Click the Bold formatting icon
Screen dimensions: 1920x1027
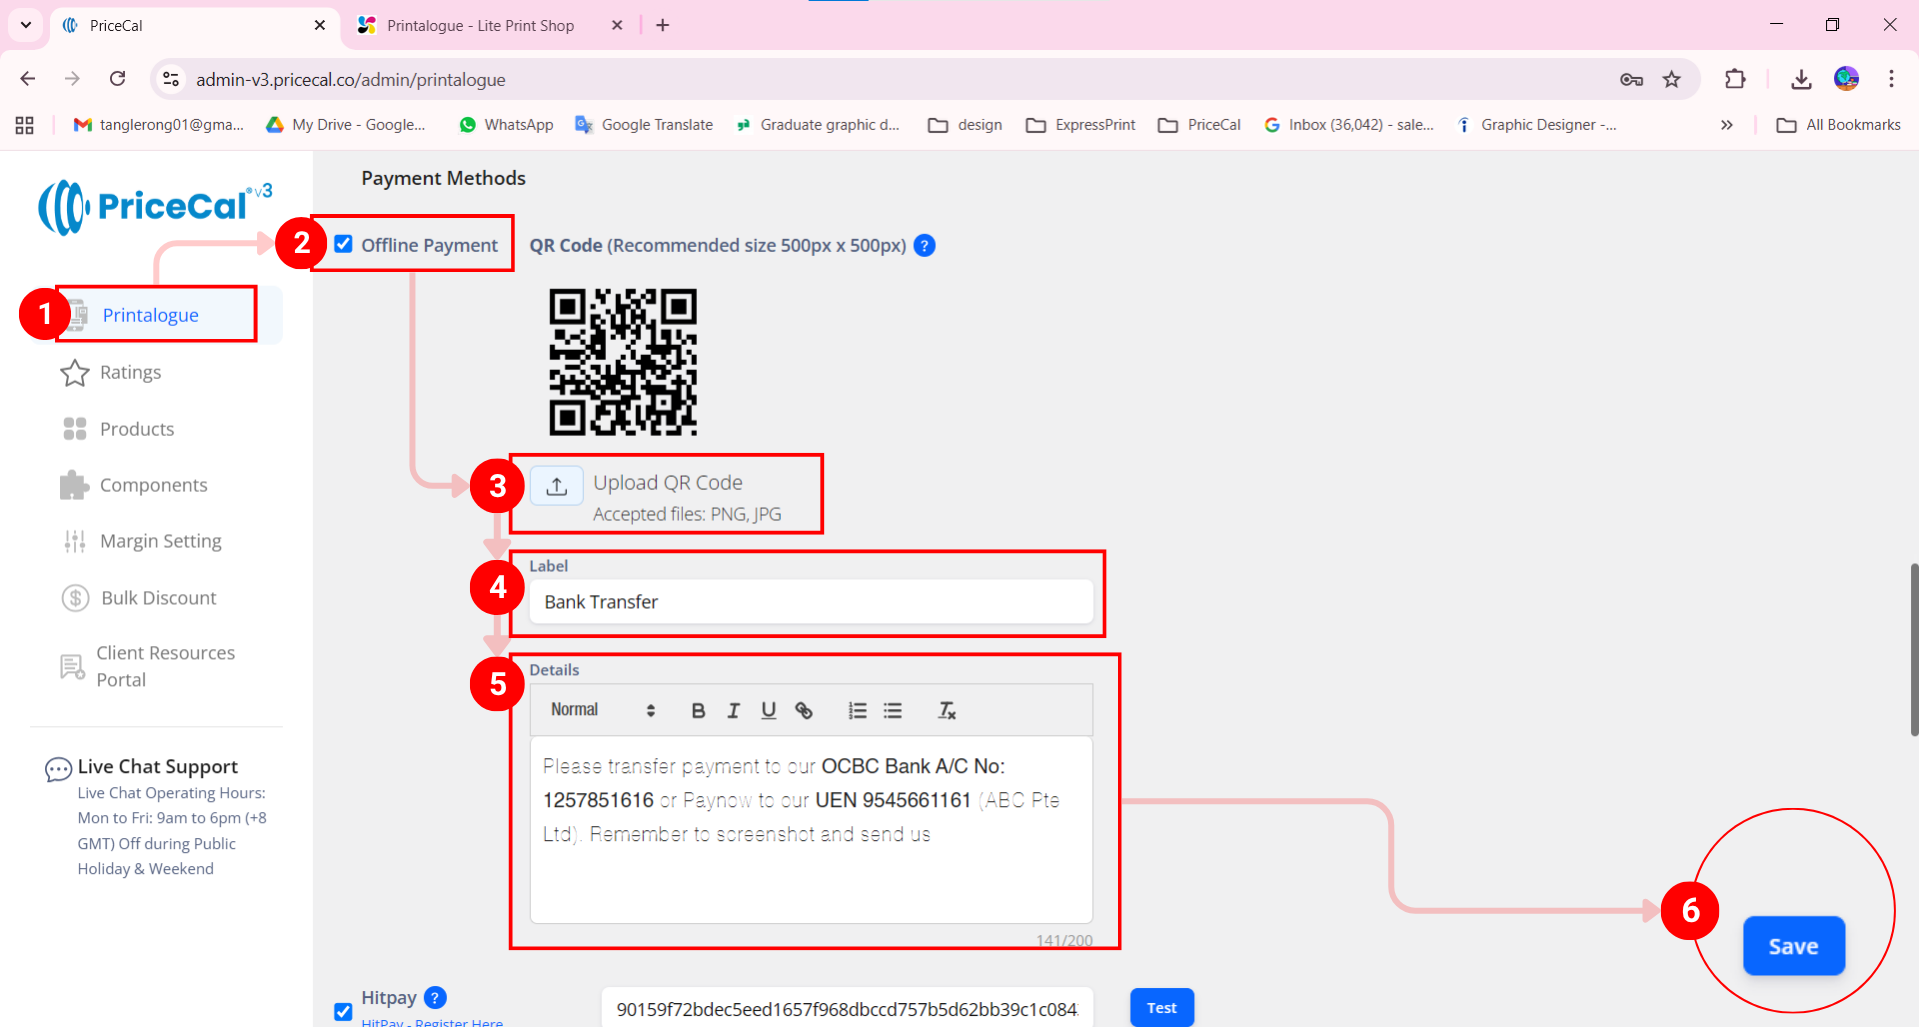(x=698, y=711)
